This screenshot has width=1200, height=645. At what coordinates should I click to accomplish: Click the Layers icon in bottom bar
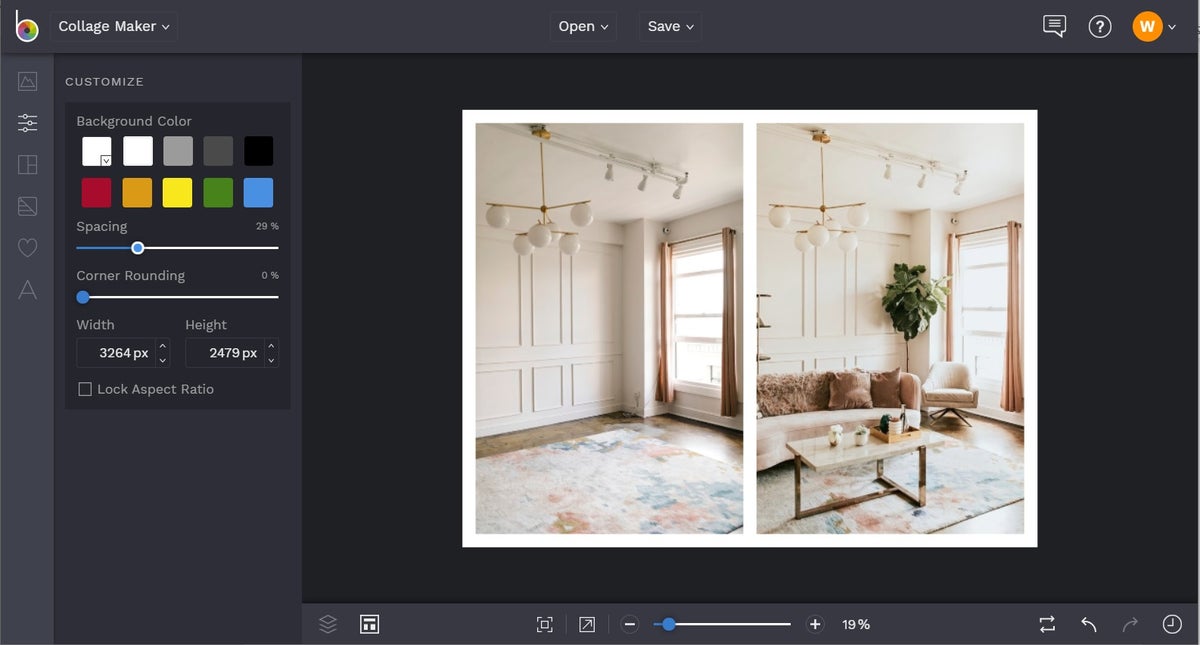[x=328, y=624]
